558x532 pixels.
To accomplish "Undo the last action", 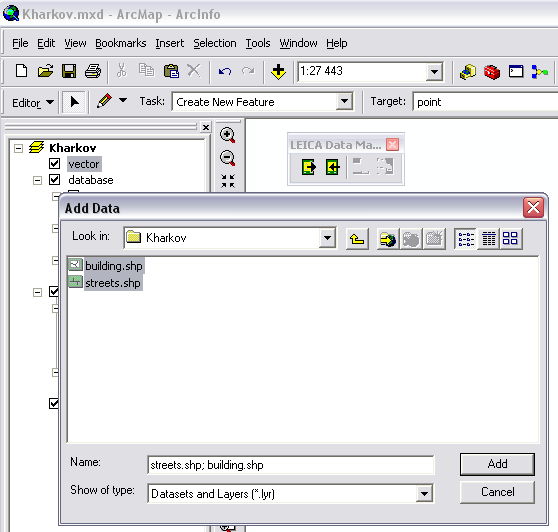I will pos(225,72).
